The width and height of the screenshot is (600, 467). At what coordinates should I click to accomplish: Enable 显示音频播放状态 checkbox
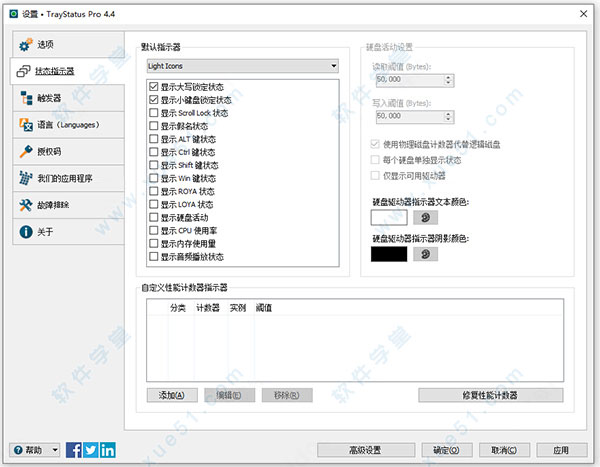pyautogui.click(x=153, y=256)
